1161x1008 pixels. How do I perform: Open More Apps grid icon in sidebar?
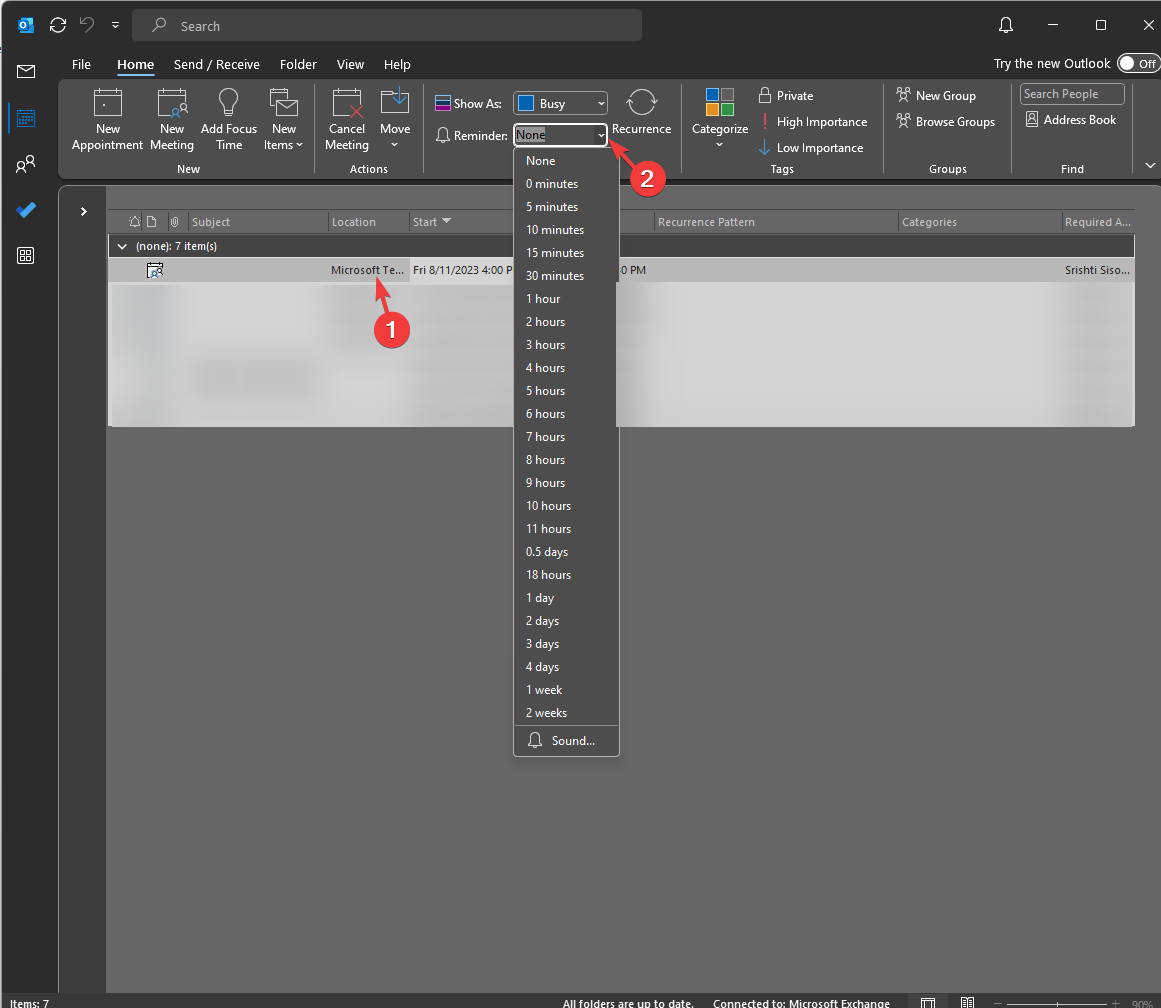click(26, 256)
